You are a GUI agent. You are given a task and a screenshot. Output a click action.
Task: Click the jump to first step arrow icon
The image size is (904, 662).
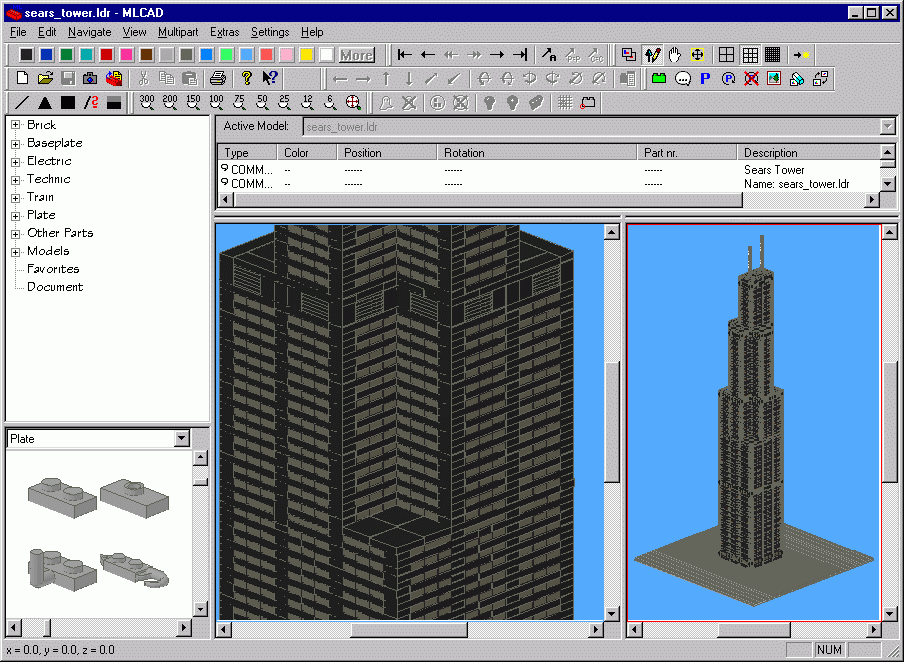click(x=405, y=55)
